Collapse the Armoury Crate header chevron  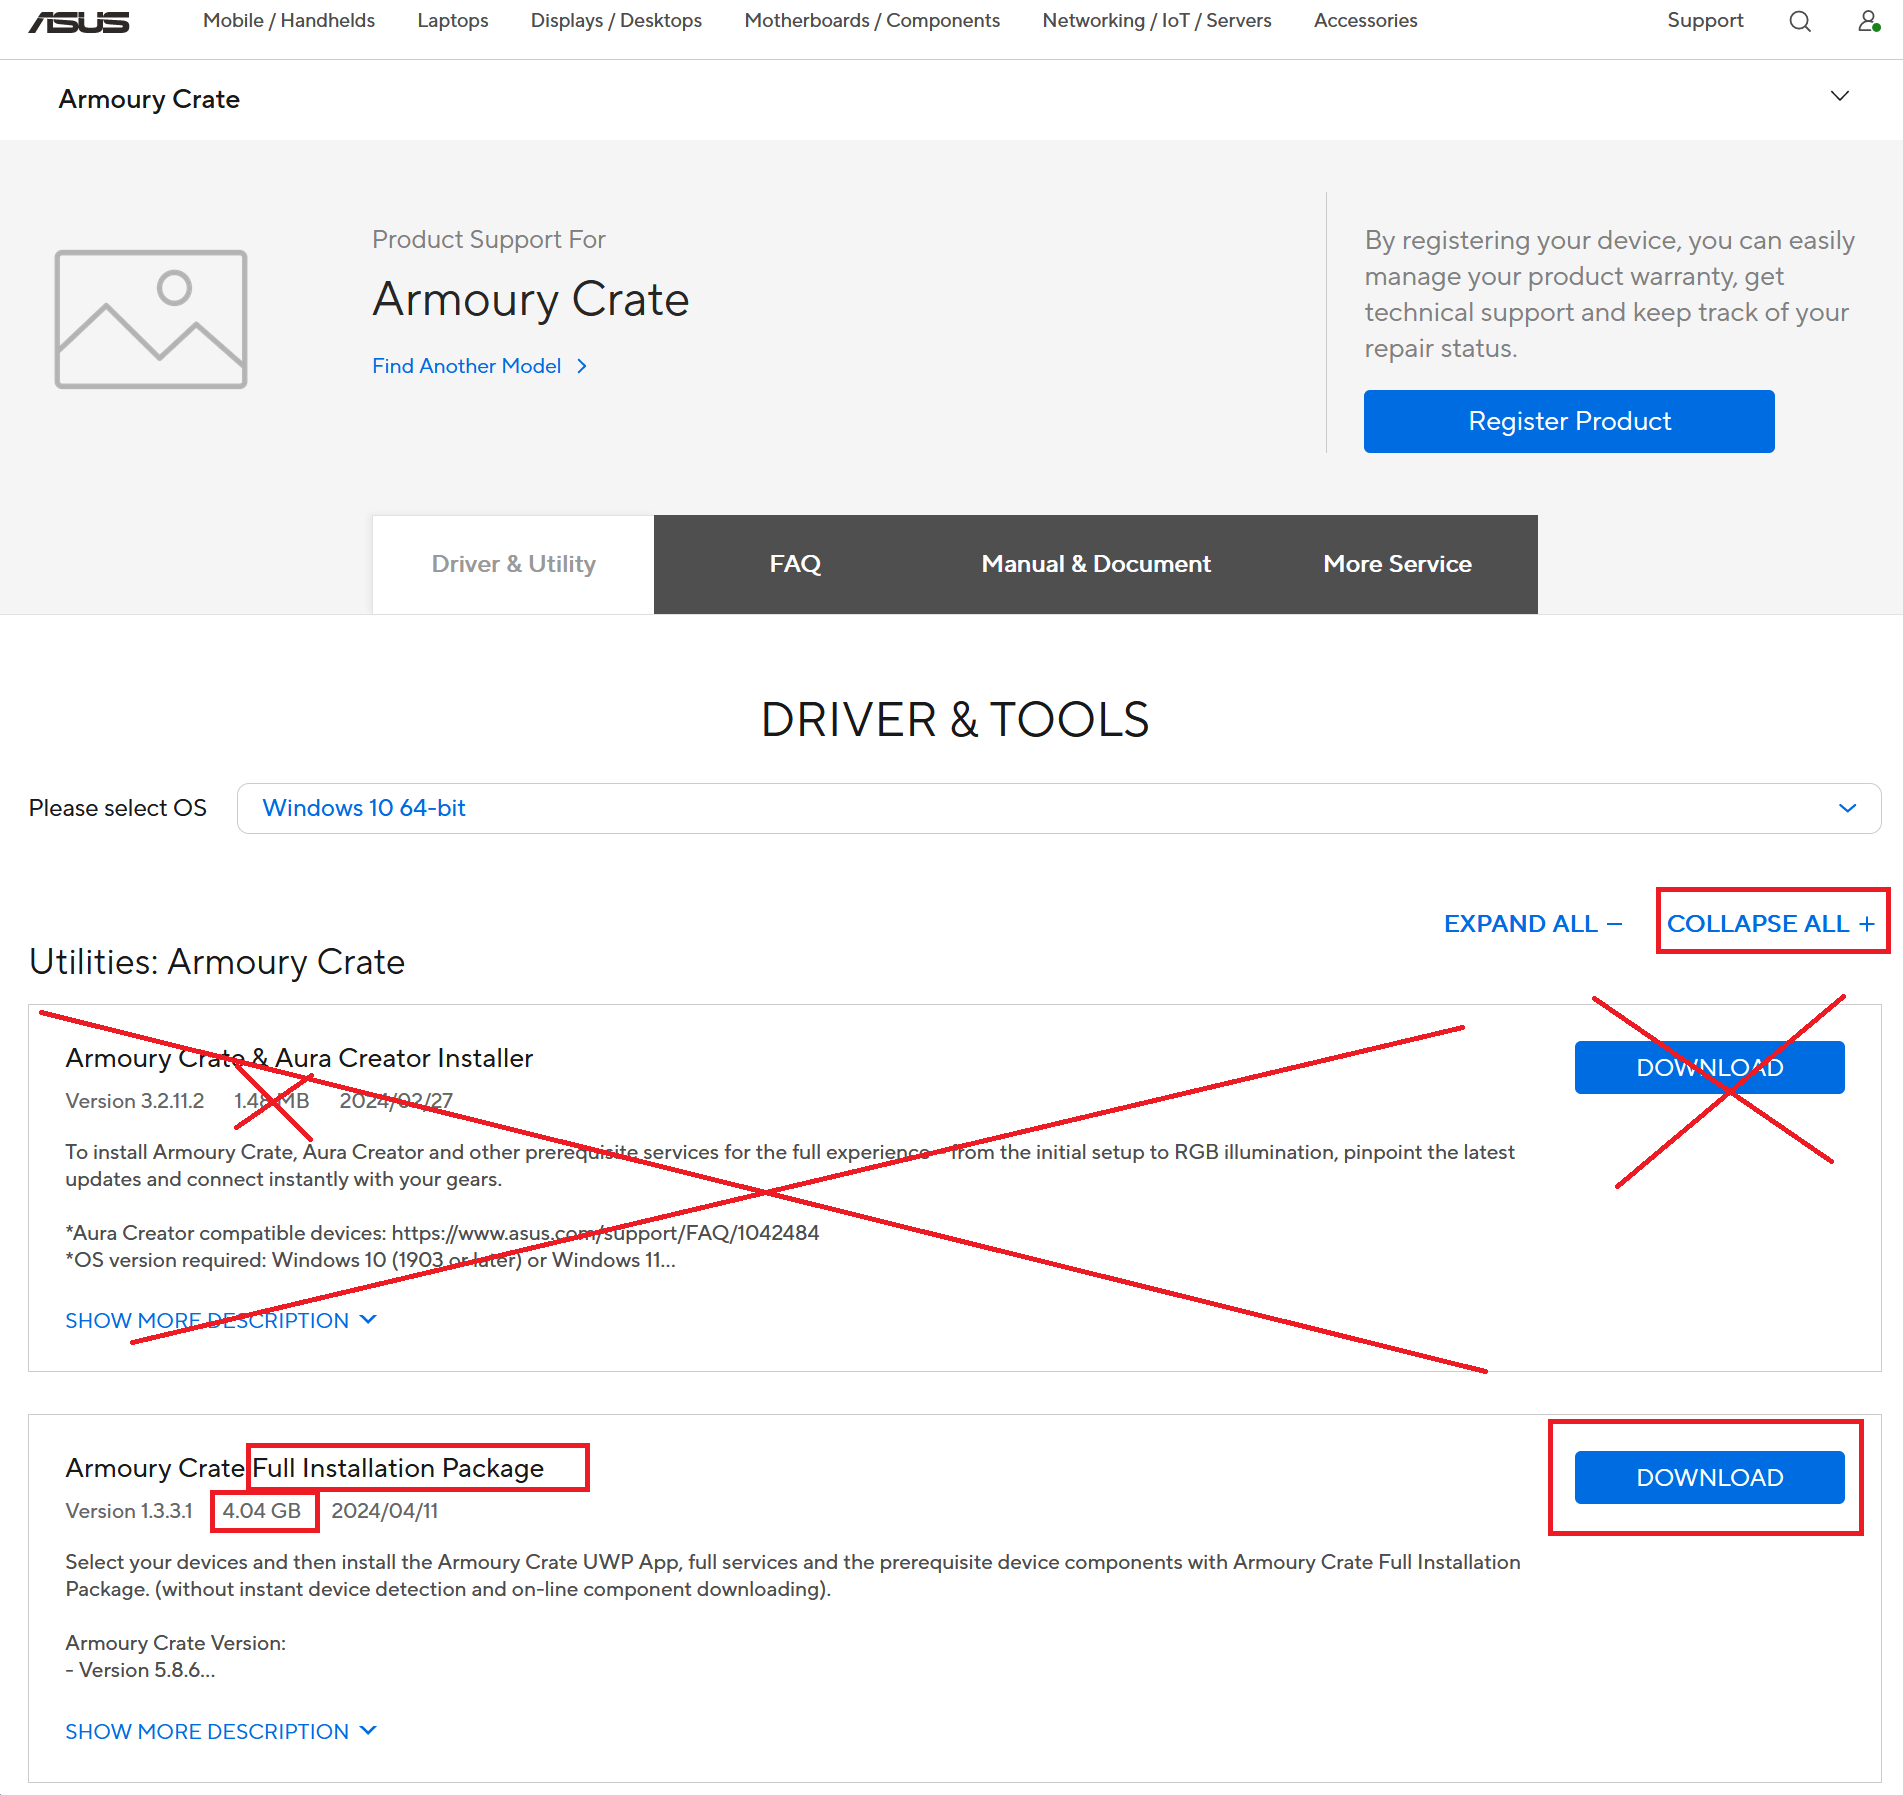[x=1840, y=96]
